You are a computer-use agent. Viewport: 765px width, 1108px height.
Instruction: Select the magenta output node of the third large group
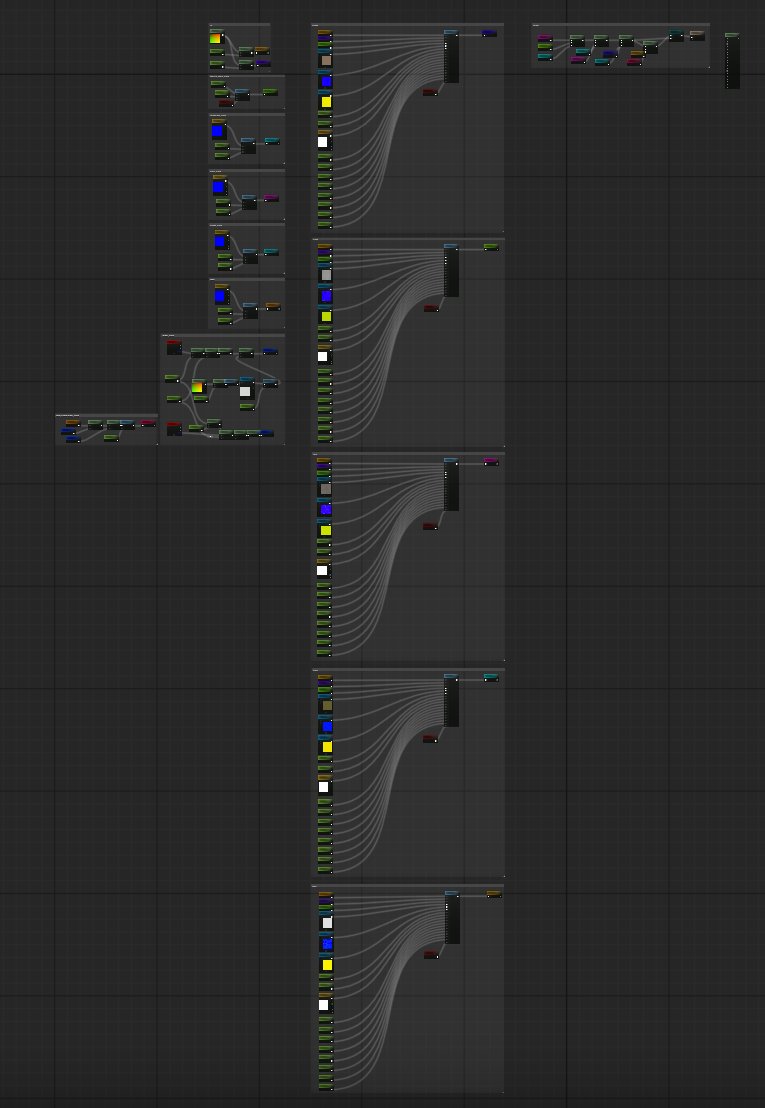tap(491, 461)
